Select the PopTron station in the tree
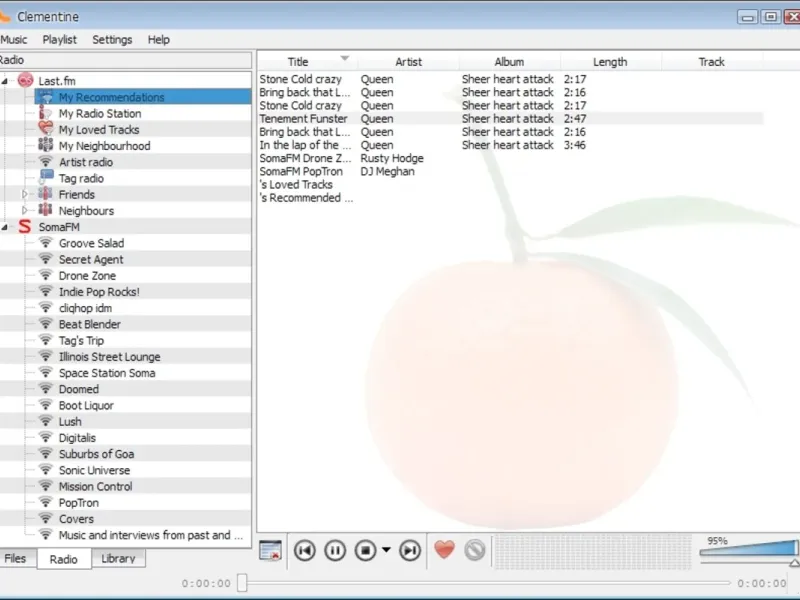The height and width of the screenshot is (600, 800). click(79, 503)
